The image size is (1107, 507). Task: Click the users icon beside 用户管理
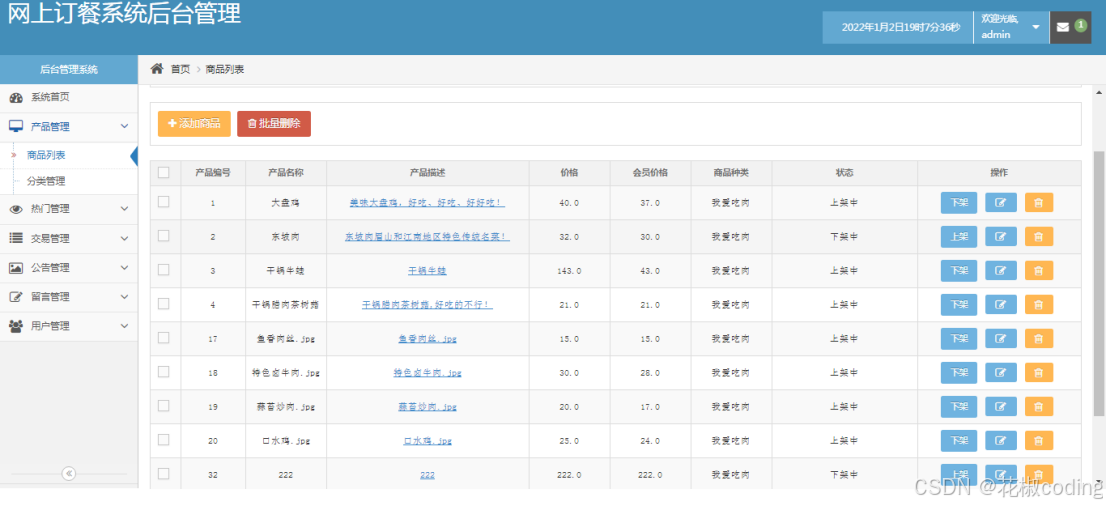16,326
